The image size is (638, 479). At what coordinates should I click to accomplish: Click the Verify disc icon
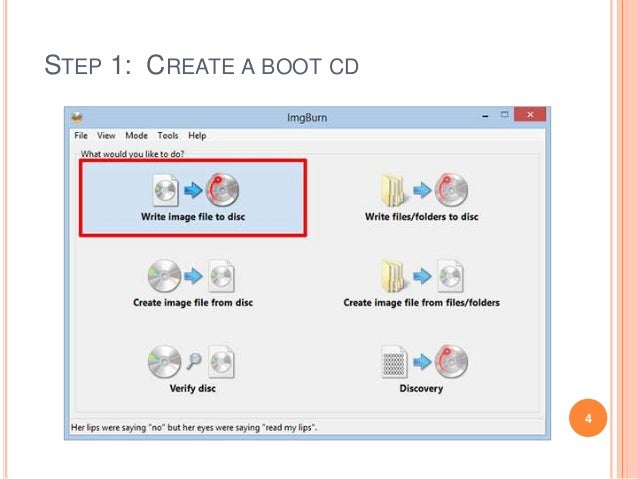pyautogui.click(x=191, y=361)
